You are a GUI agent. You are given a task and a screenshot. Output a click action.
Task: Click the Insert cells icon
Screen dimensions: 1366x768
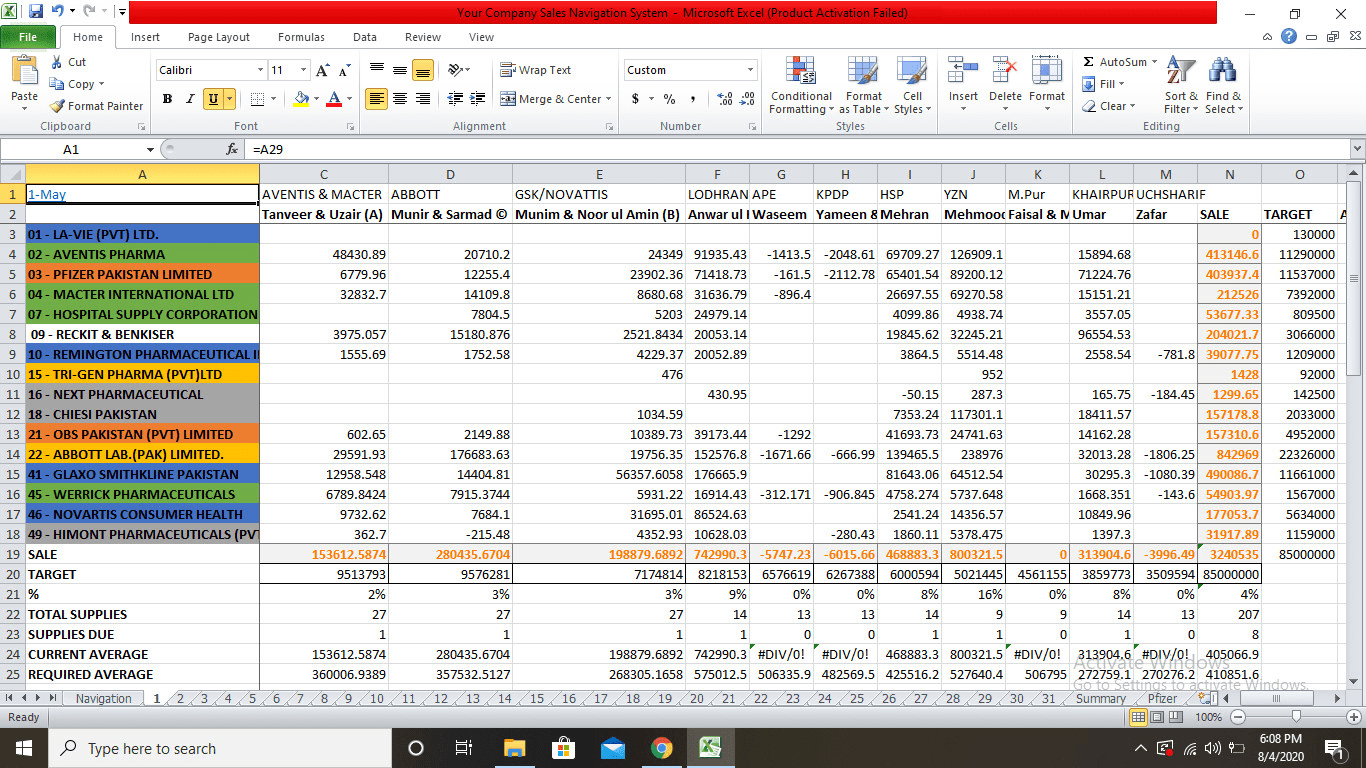point(963,72)
